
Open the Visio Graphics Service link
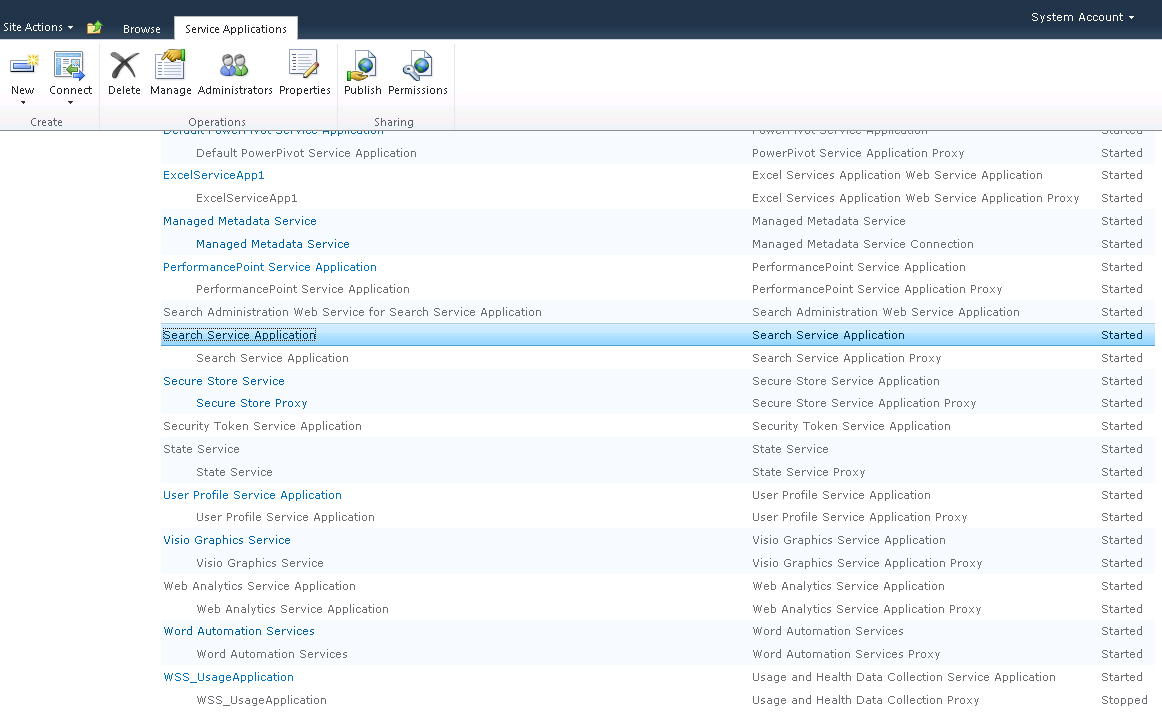coord(227,541)
